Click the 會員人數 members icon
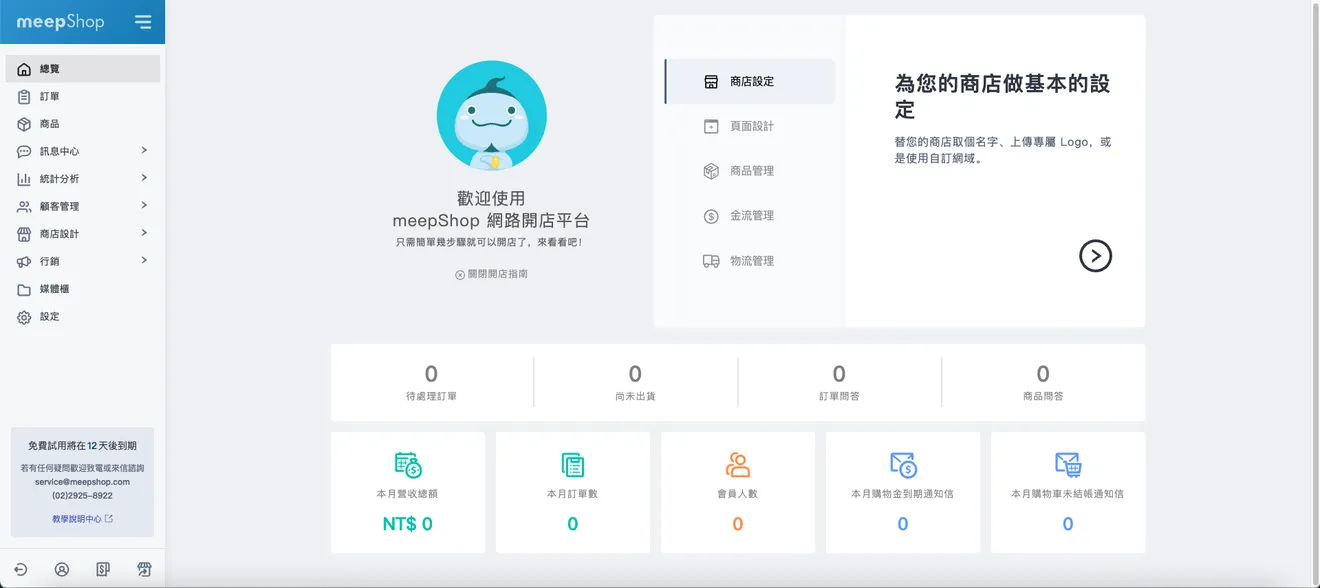This screenshot has width=1320, height=588. [738, 465]
